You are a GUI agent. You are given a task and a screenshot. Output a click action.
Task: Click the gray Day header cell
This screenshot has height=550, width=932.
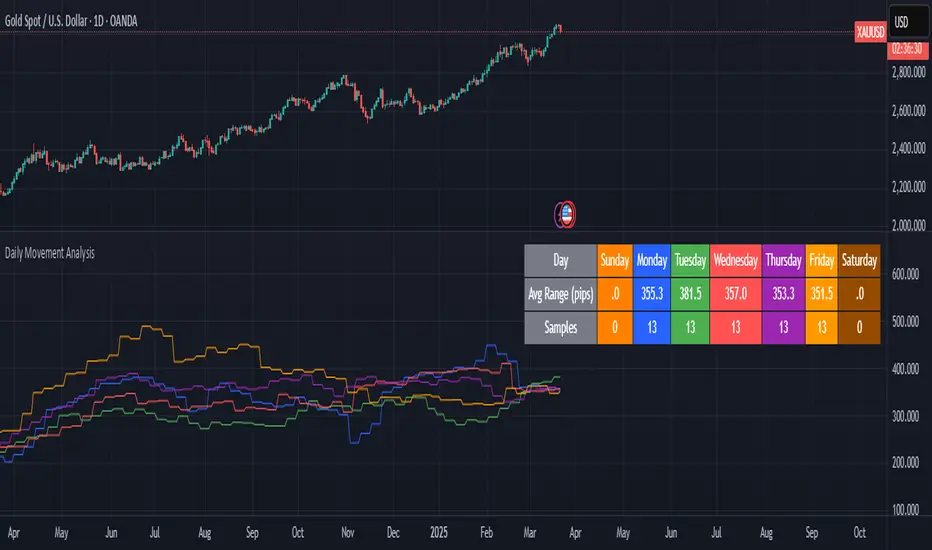(560, 260)
